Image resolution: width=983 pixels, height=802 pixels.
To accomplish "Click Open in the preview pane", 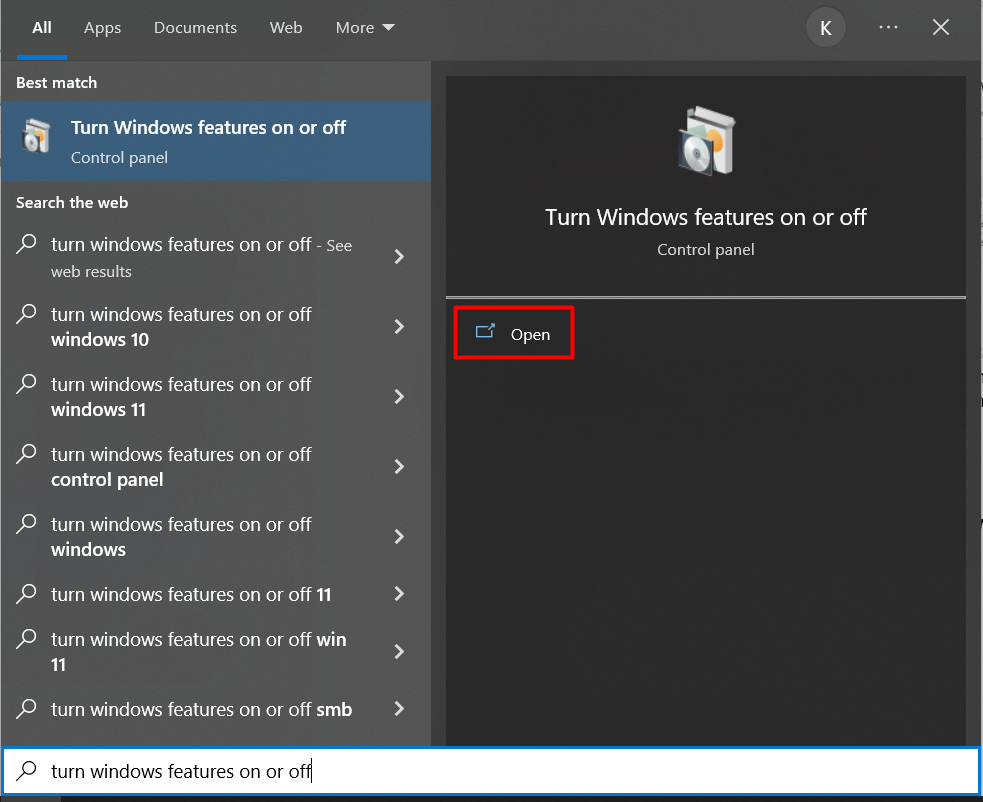I will pyautogui.click(x=513, y=333).
